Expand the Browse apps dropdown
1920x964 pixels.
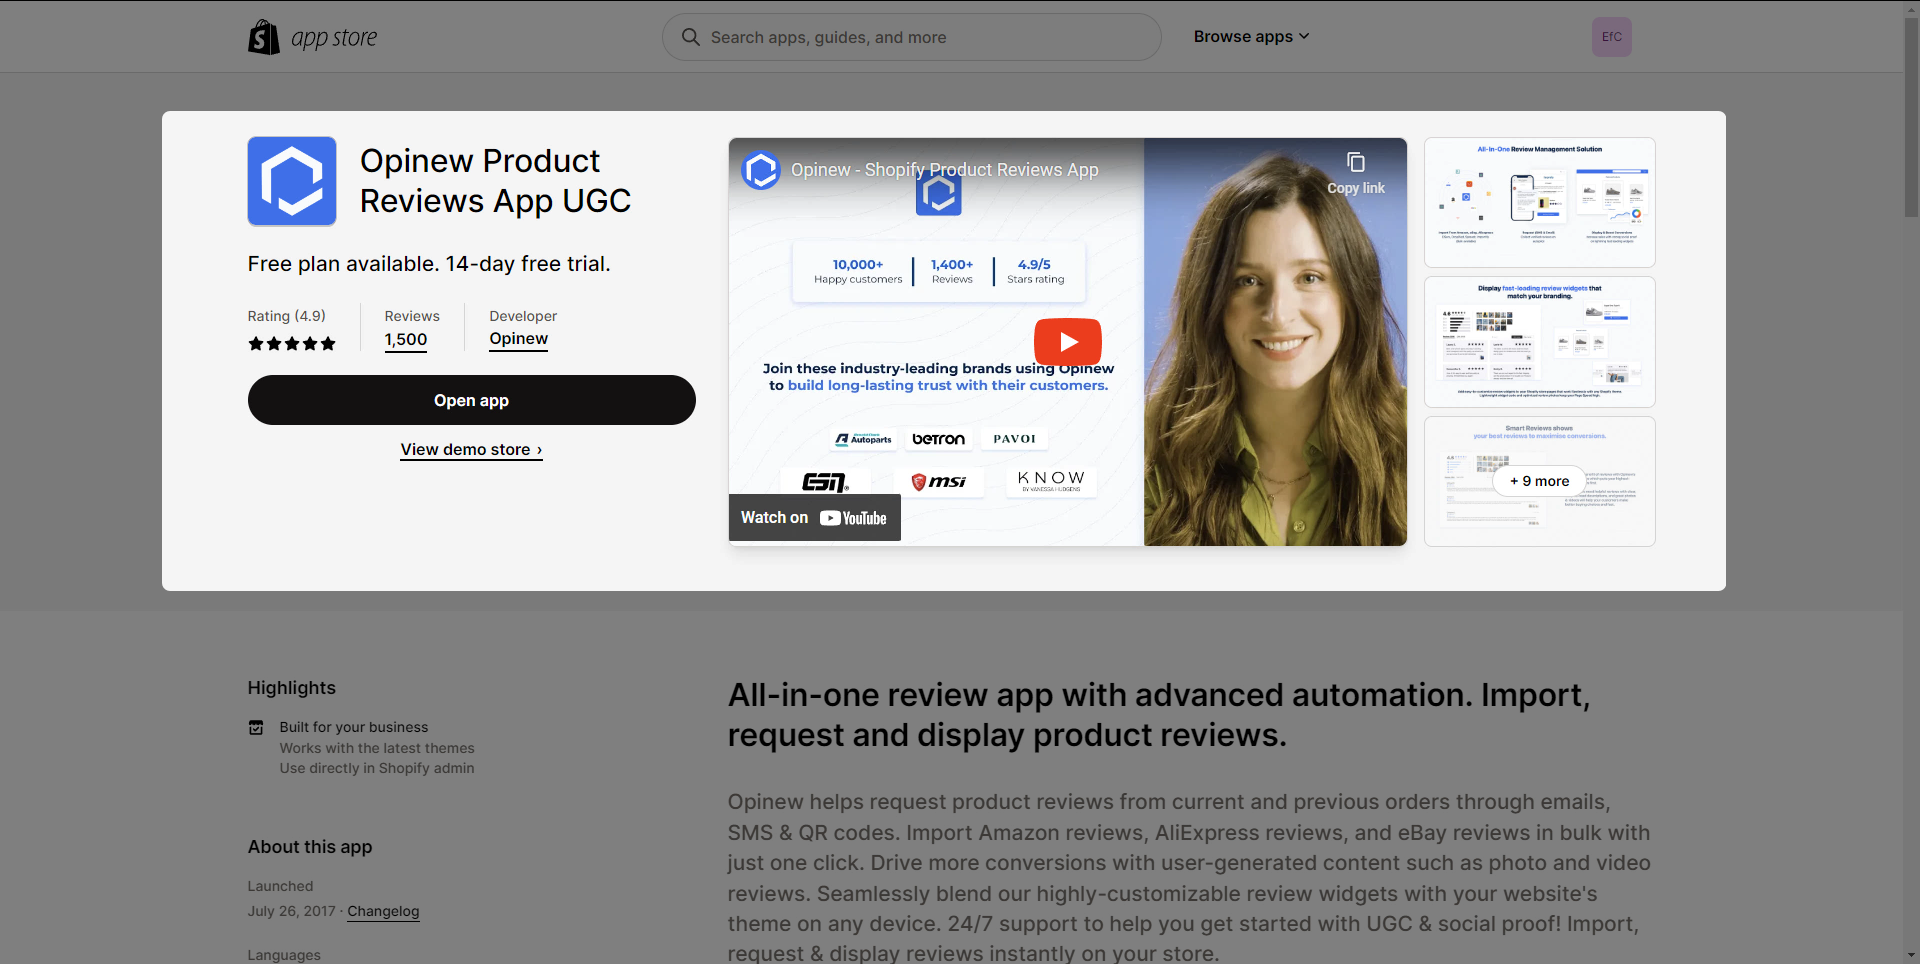point(1251,37)
